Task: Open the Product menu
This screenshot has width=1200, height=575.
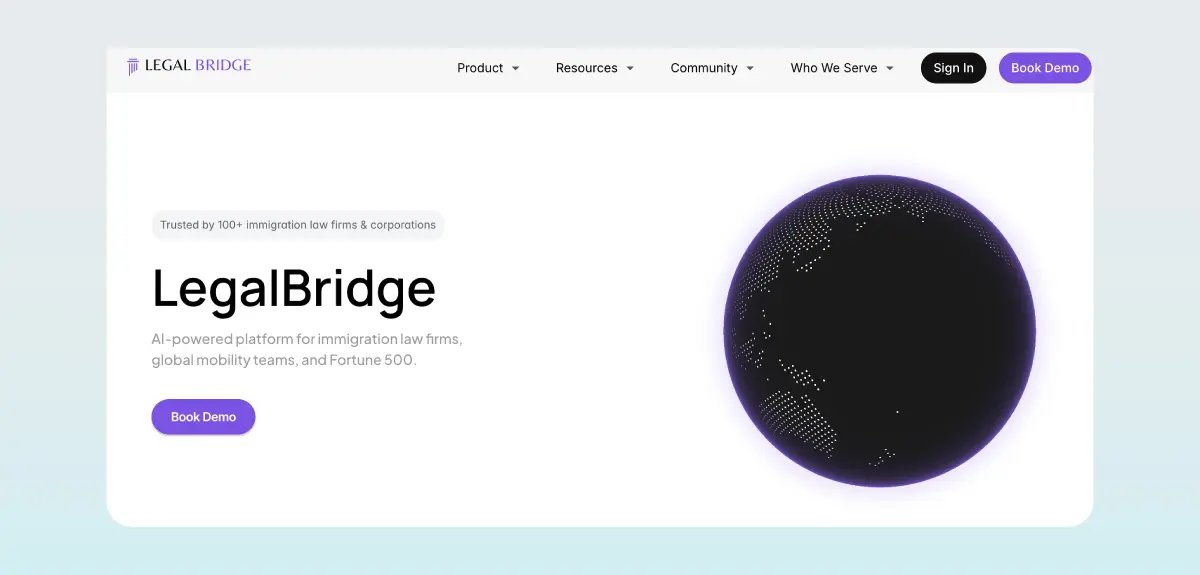Action: 480,68
